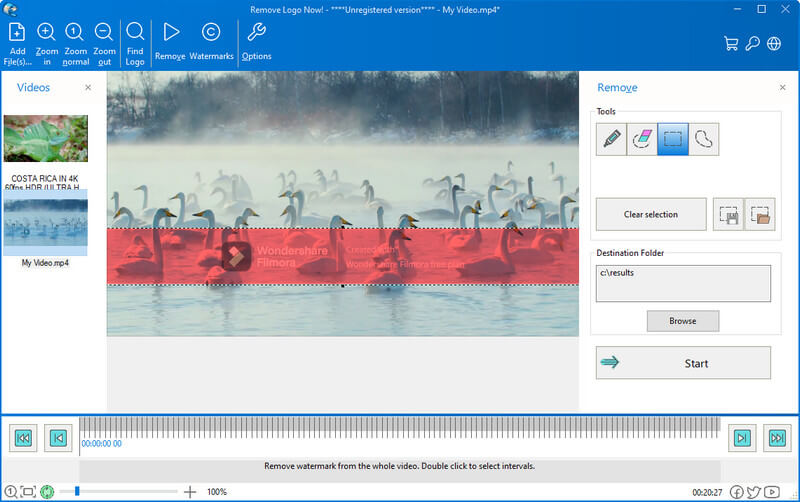The width and height of the screenshot is (800, 502).
Task: Click the Find Logo toolbar button
Action: point(135,40)
